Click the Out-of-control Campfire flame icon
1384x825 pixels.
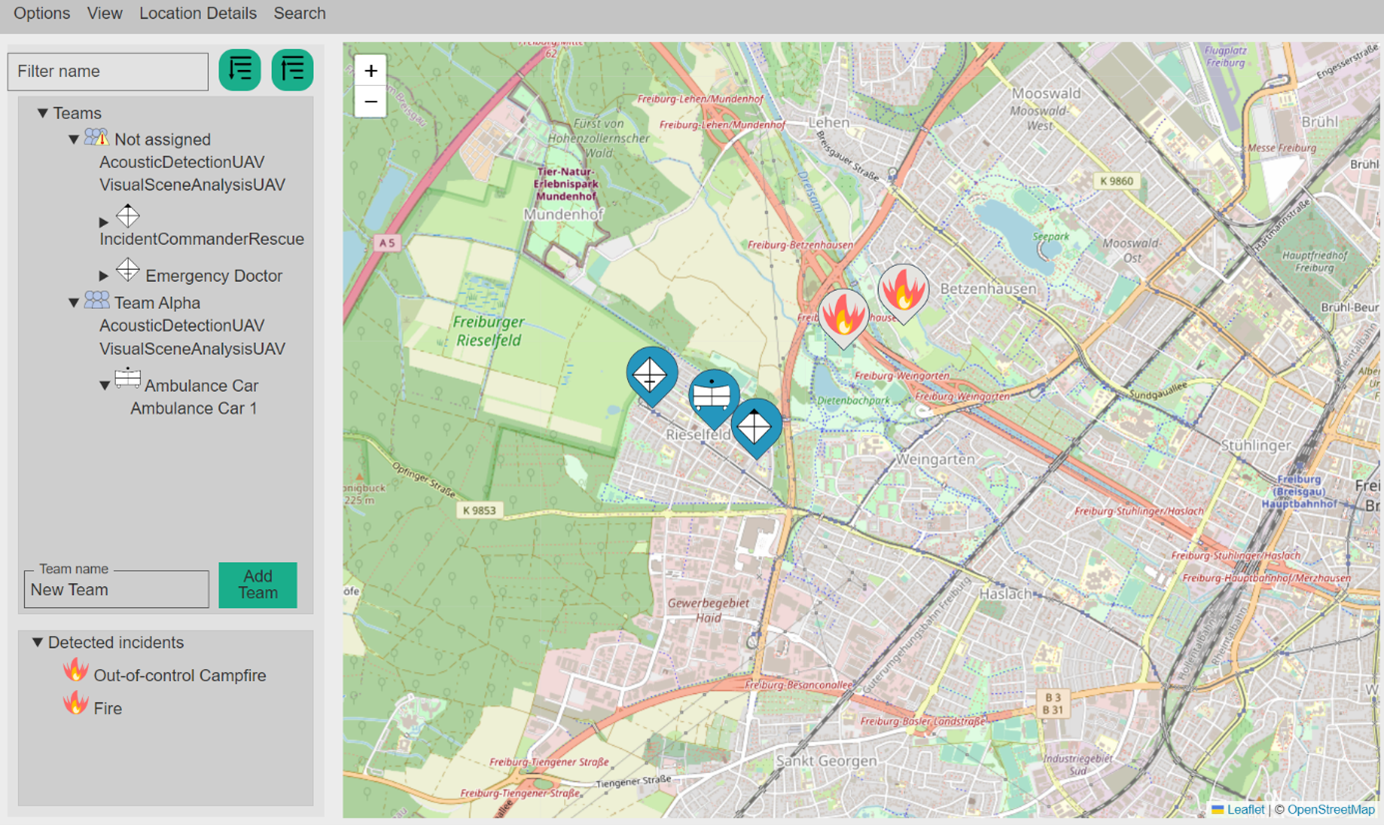[76, 670]
